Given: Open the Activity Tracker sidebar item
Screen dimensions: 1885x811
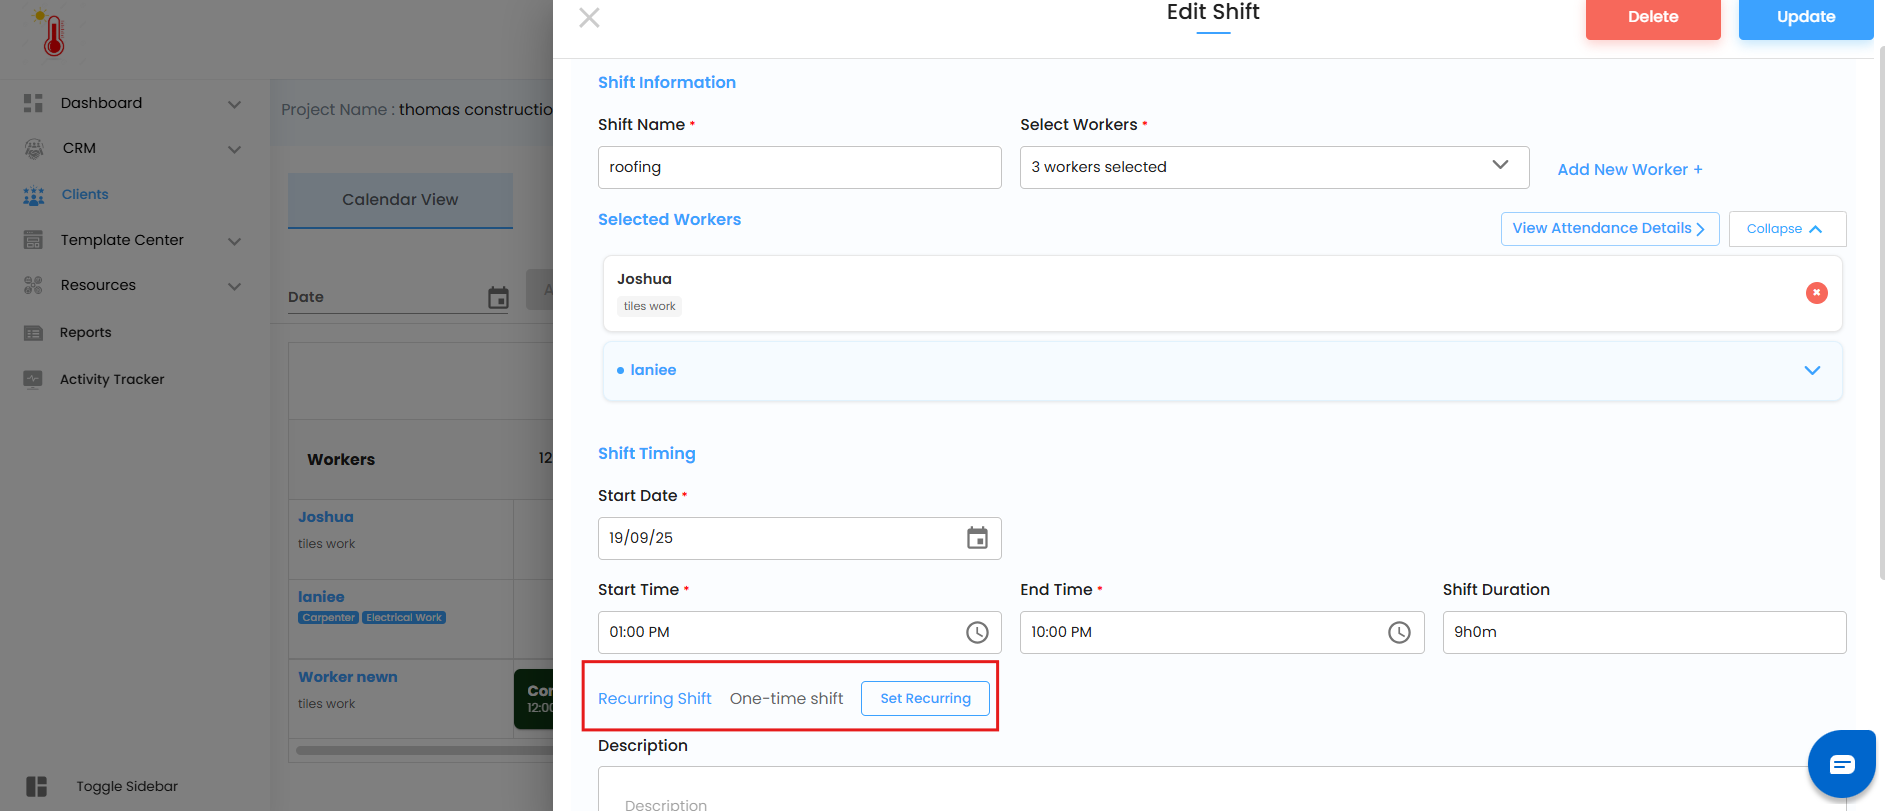Looking at the screenshot, I should [112, 379].
